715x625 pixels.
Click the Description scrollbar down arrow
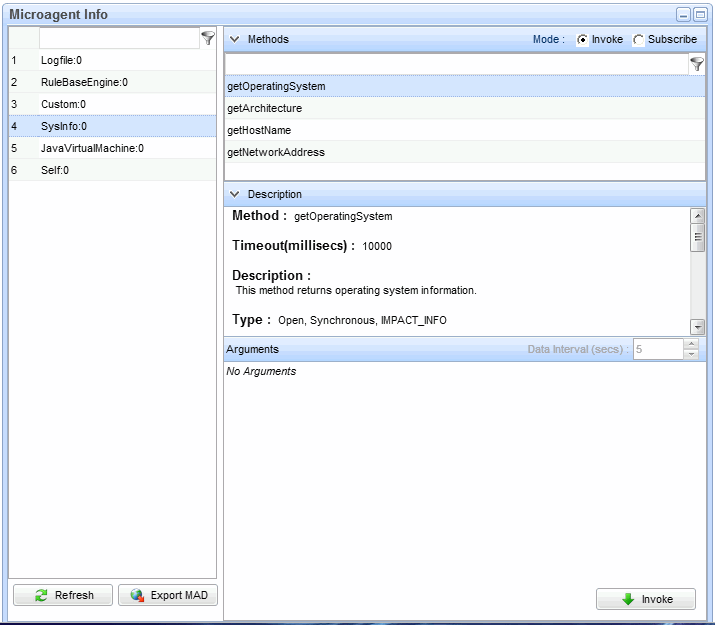[698, 326]
